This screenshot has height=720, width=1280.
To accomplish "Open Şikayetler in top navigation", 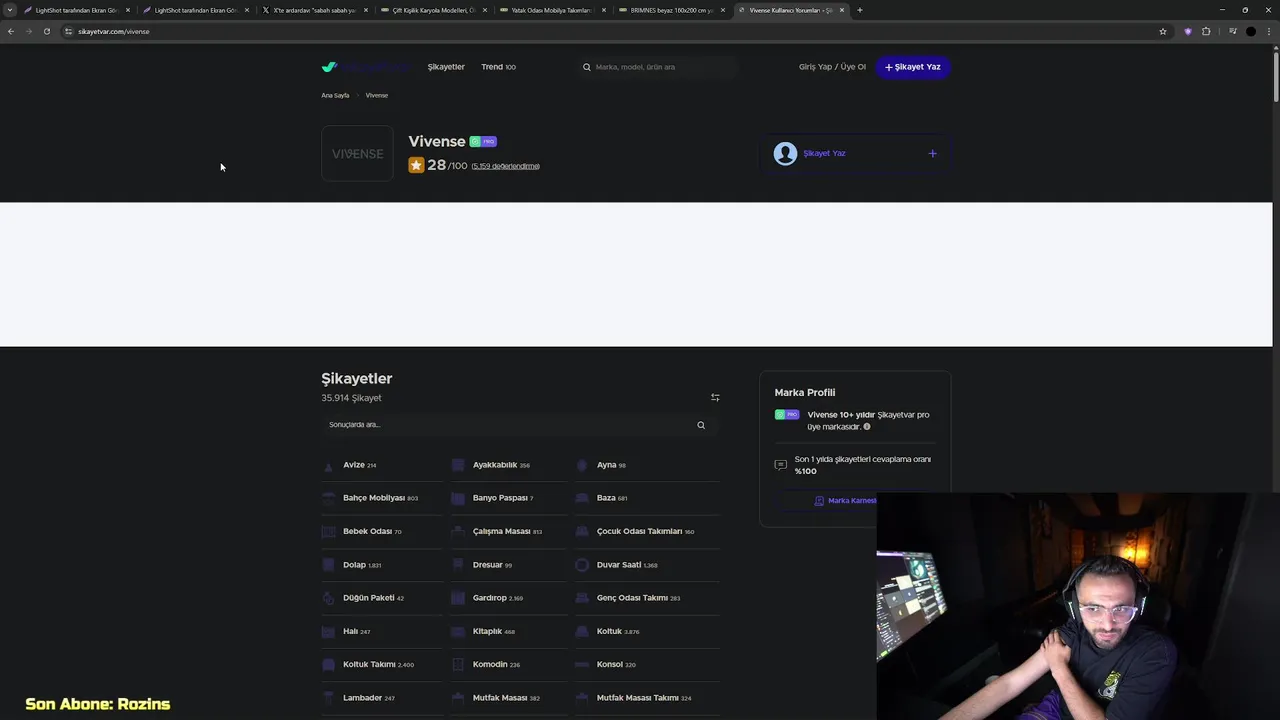I will click(x=446, y=67).
